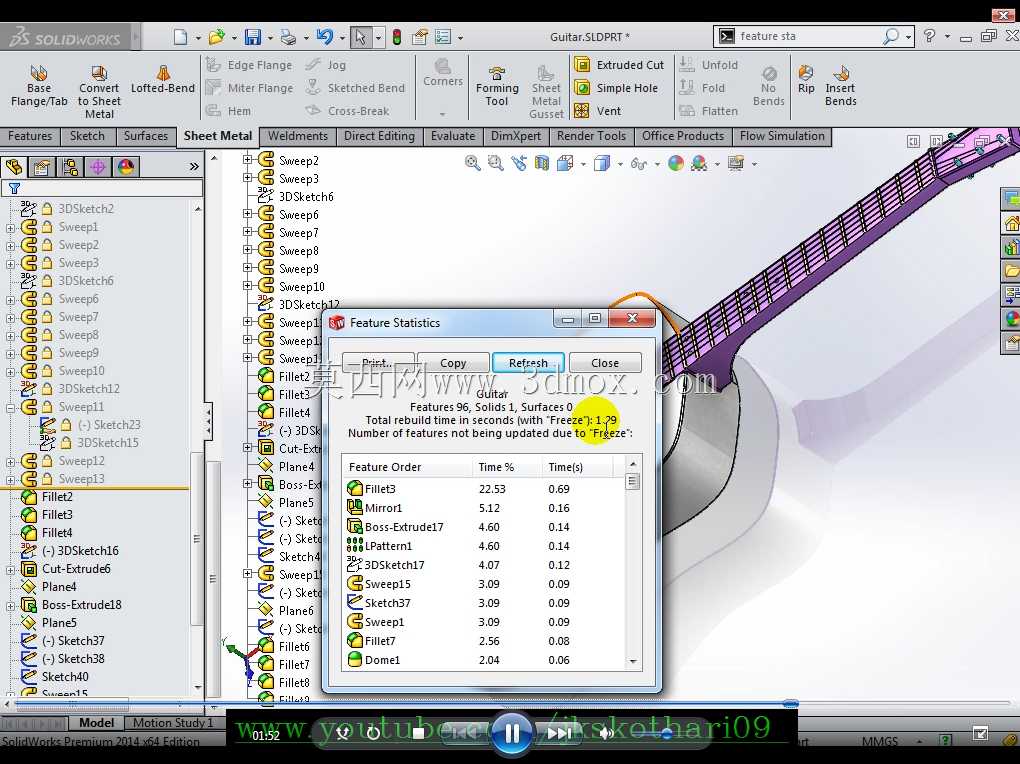This screenshot has width=1020, height=764.
Task: Select the Simple Hole tool
Action: (617, 88)
